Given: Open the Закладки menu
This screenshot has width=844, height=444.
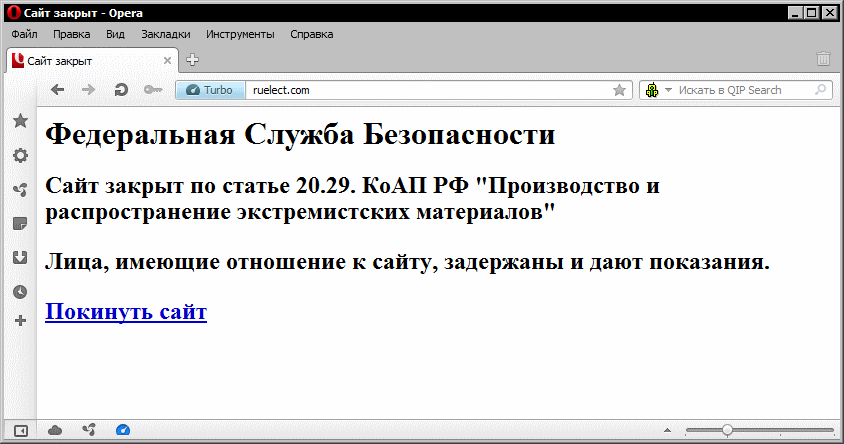Looking at the screenshot, I should (165, 34).
